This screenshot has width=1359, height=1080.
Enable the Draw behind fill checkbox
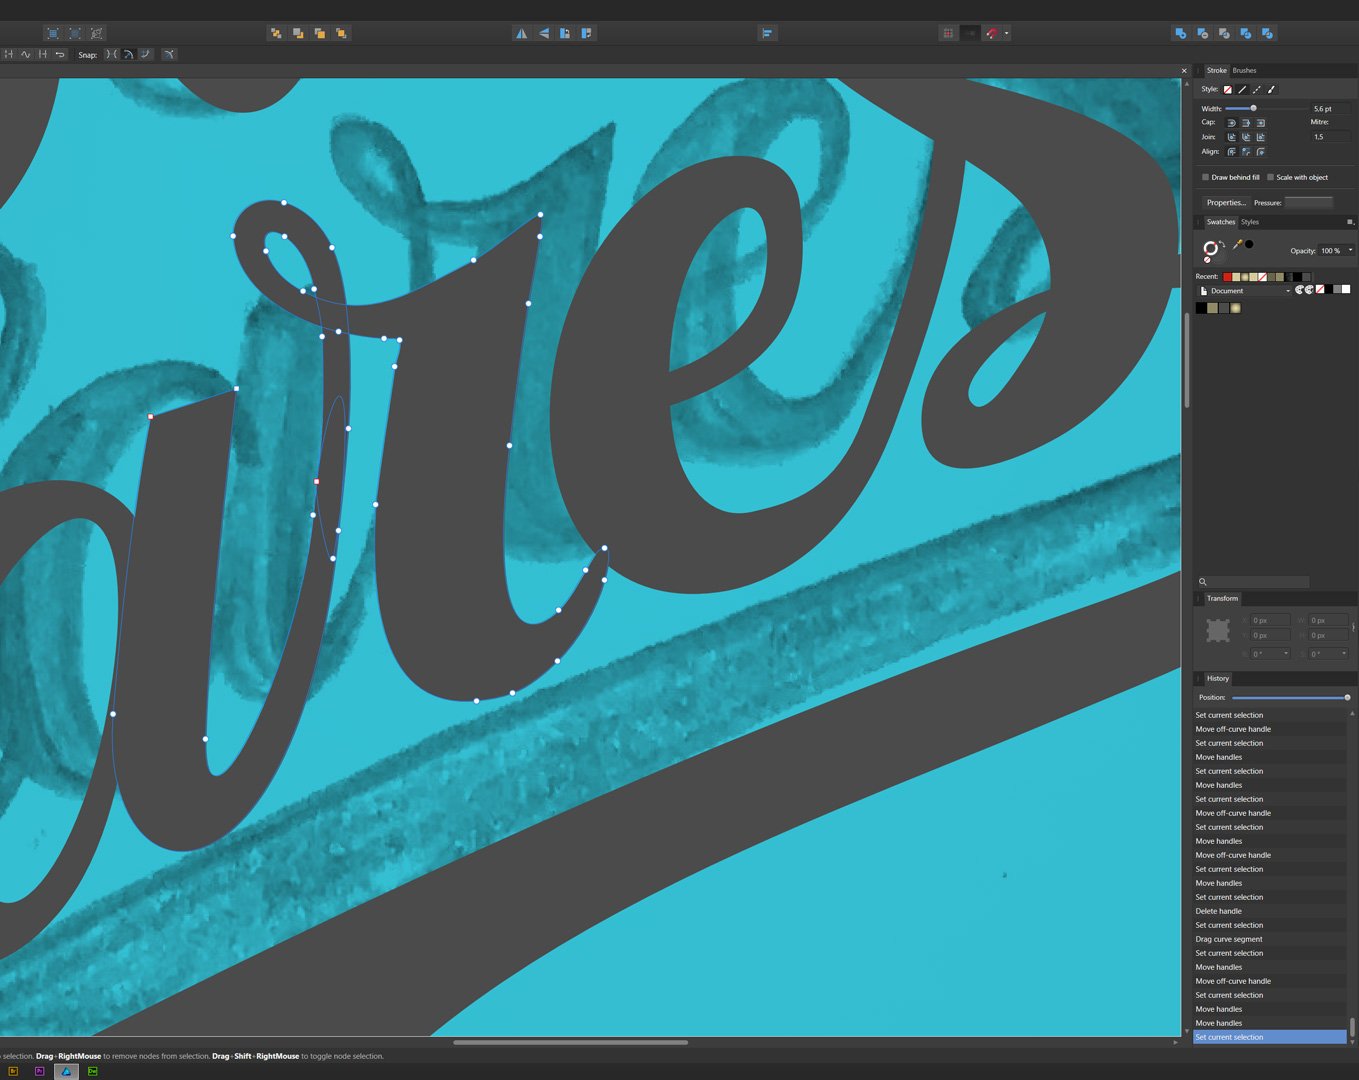(x=1206, y=177)
